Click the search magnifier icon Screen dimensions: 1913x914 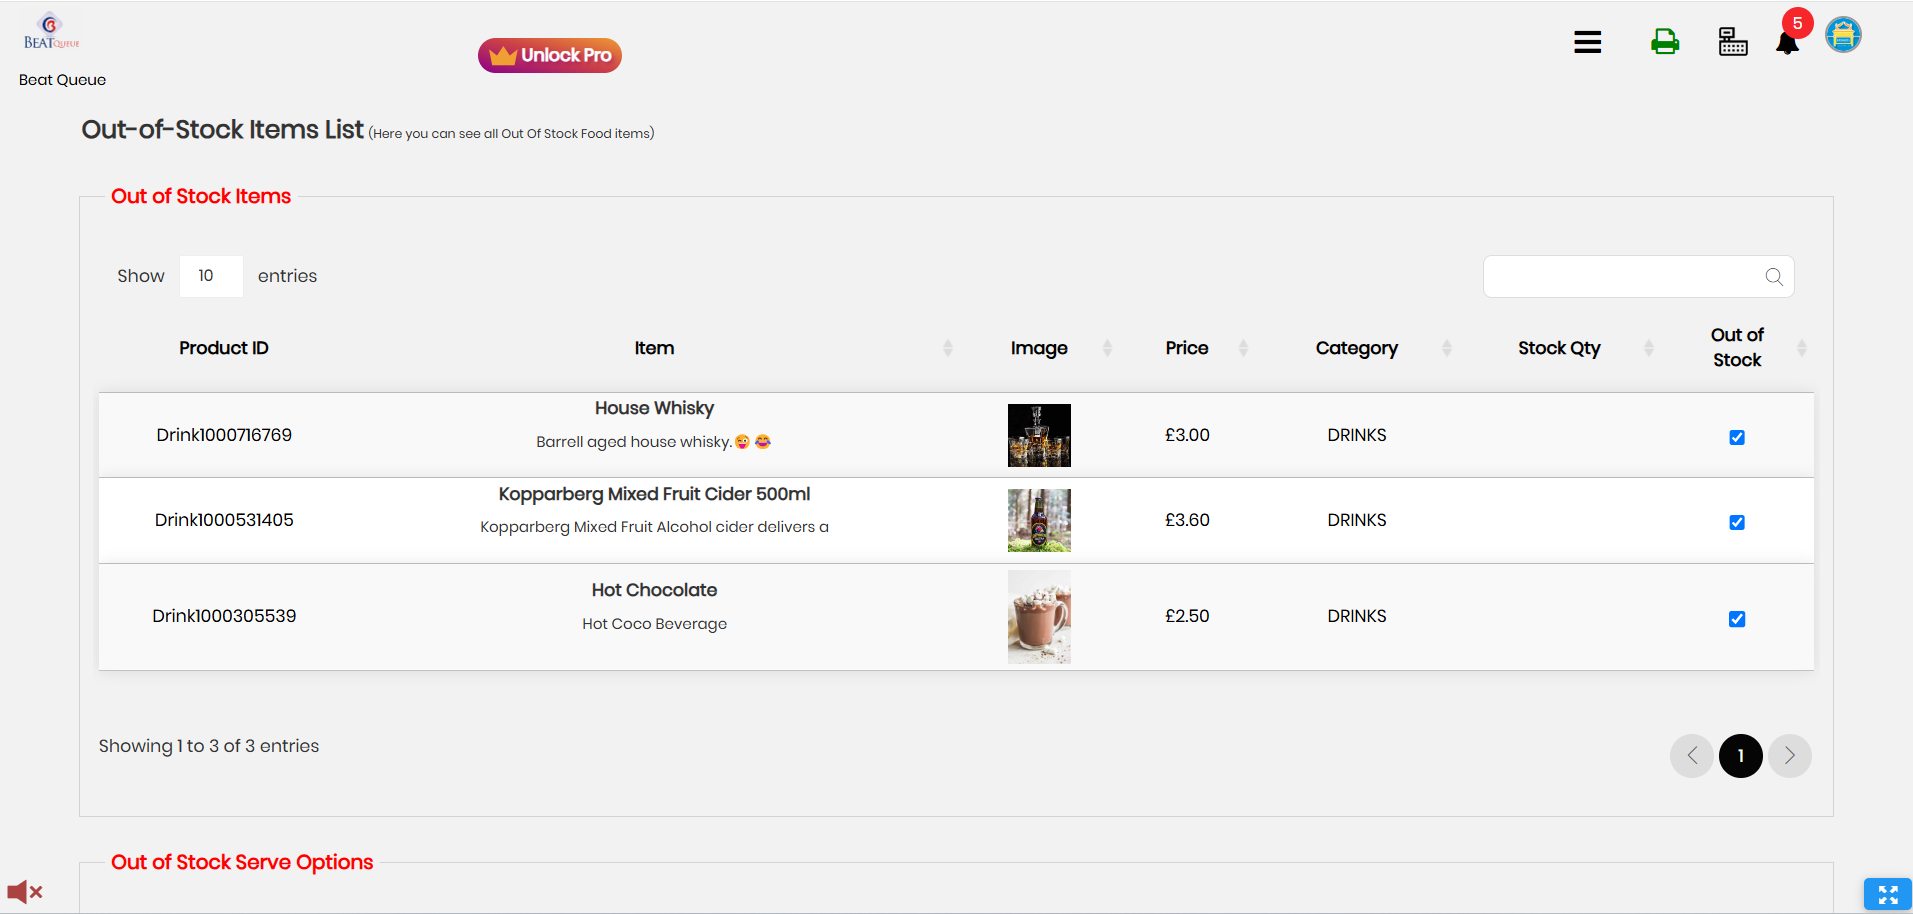1773,277
